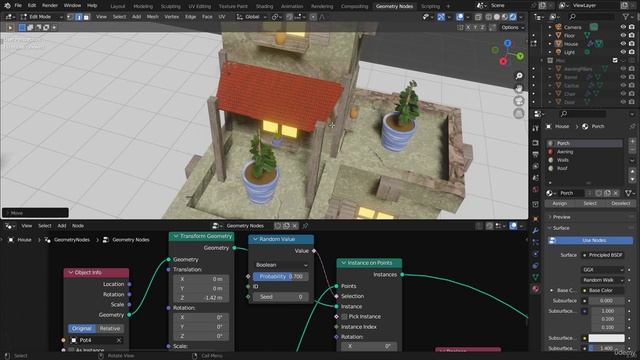Click the Principled BSDF surface button
Screen dimensions: 640x360
[603, 255]
